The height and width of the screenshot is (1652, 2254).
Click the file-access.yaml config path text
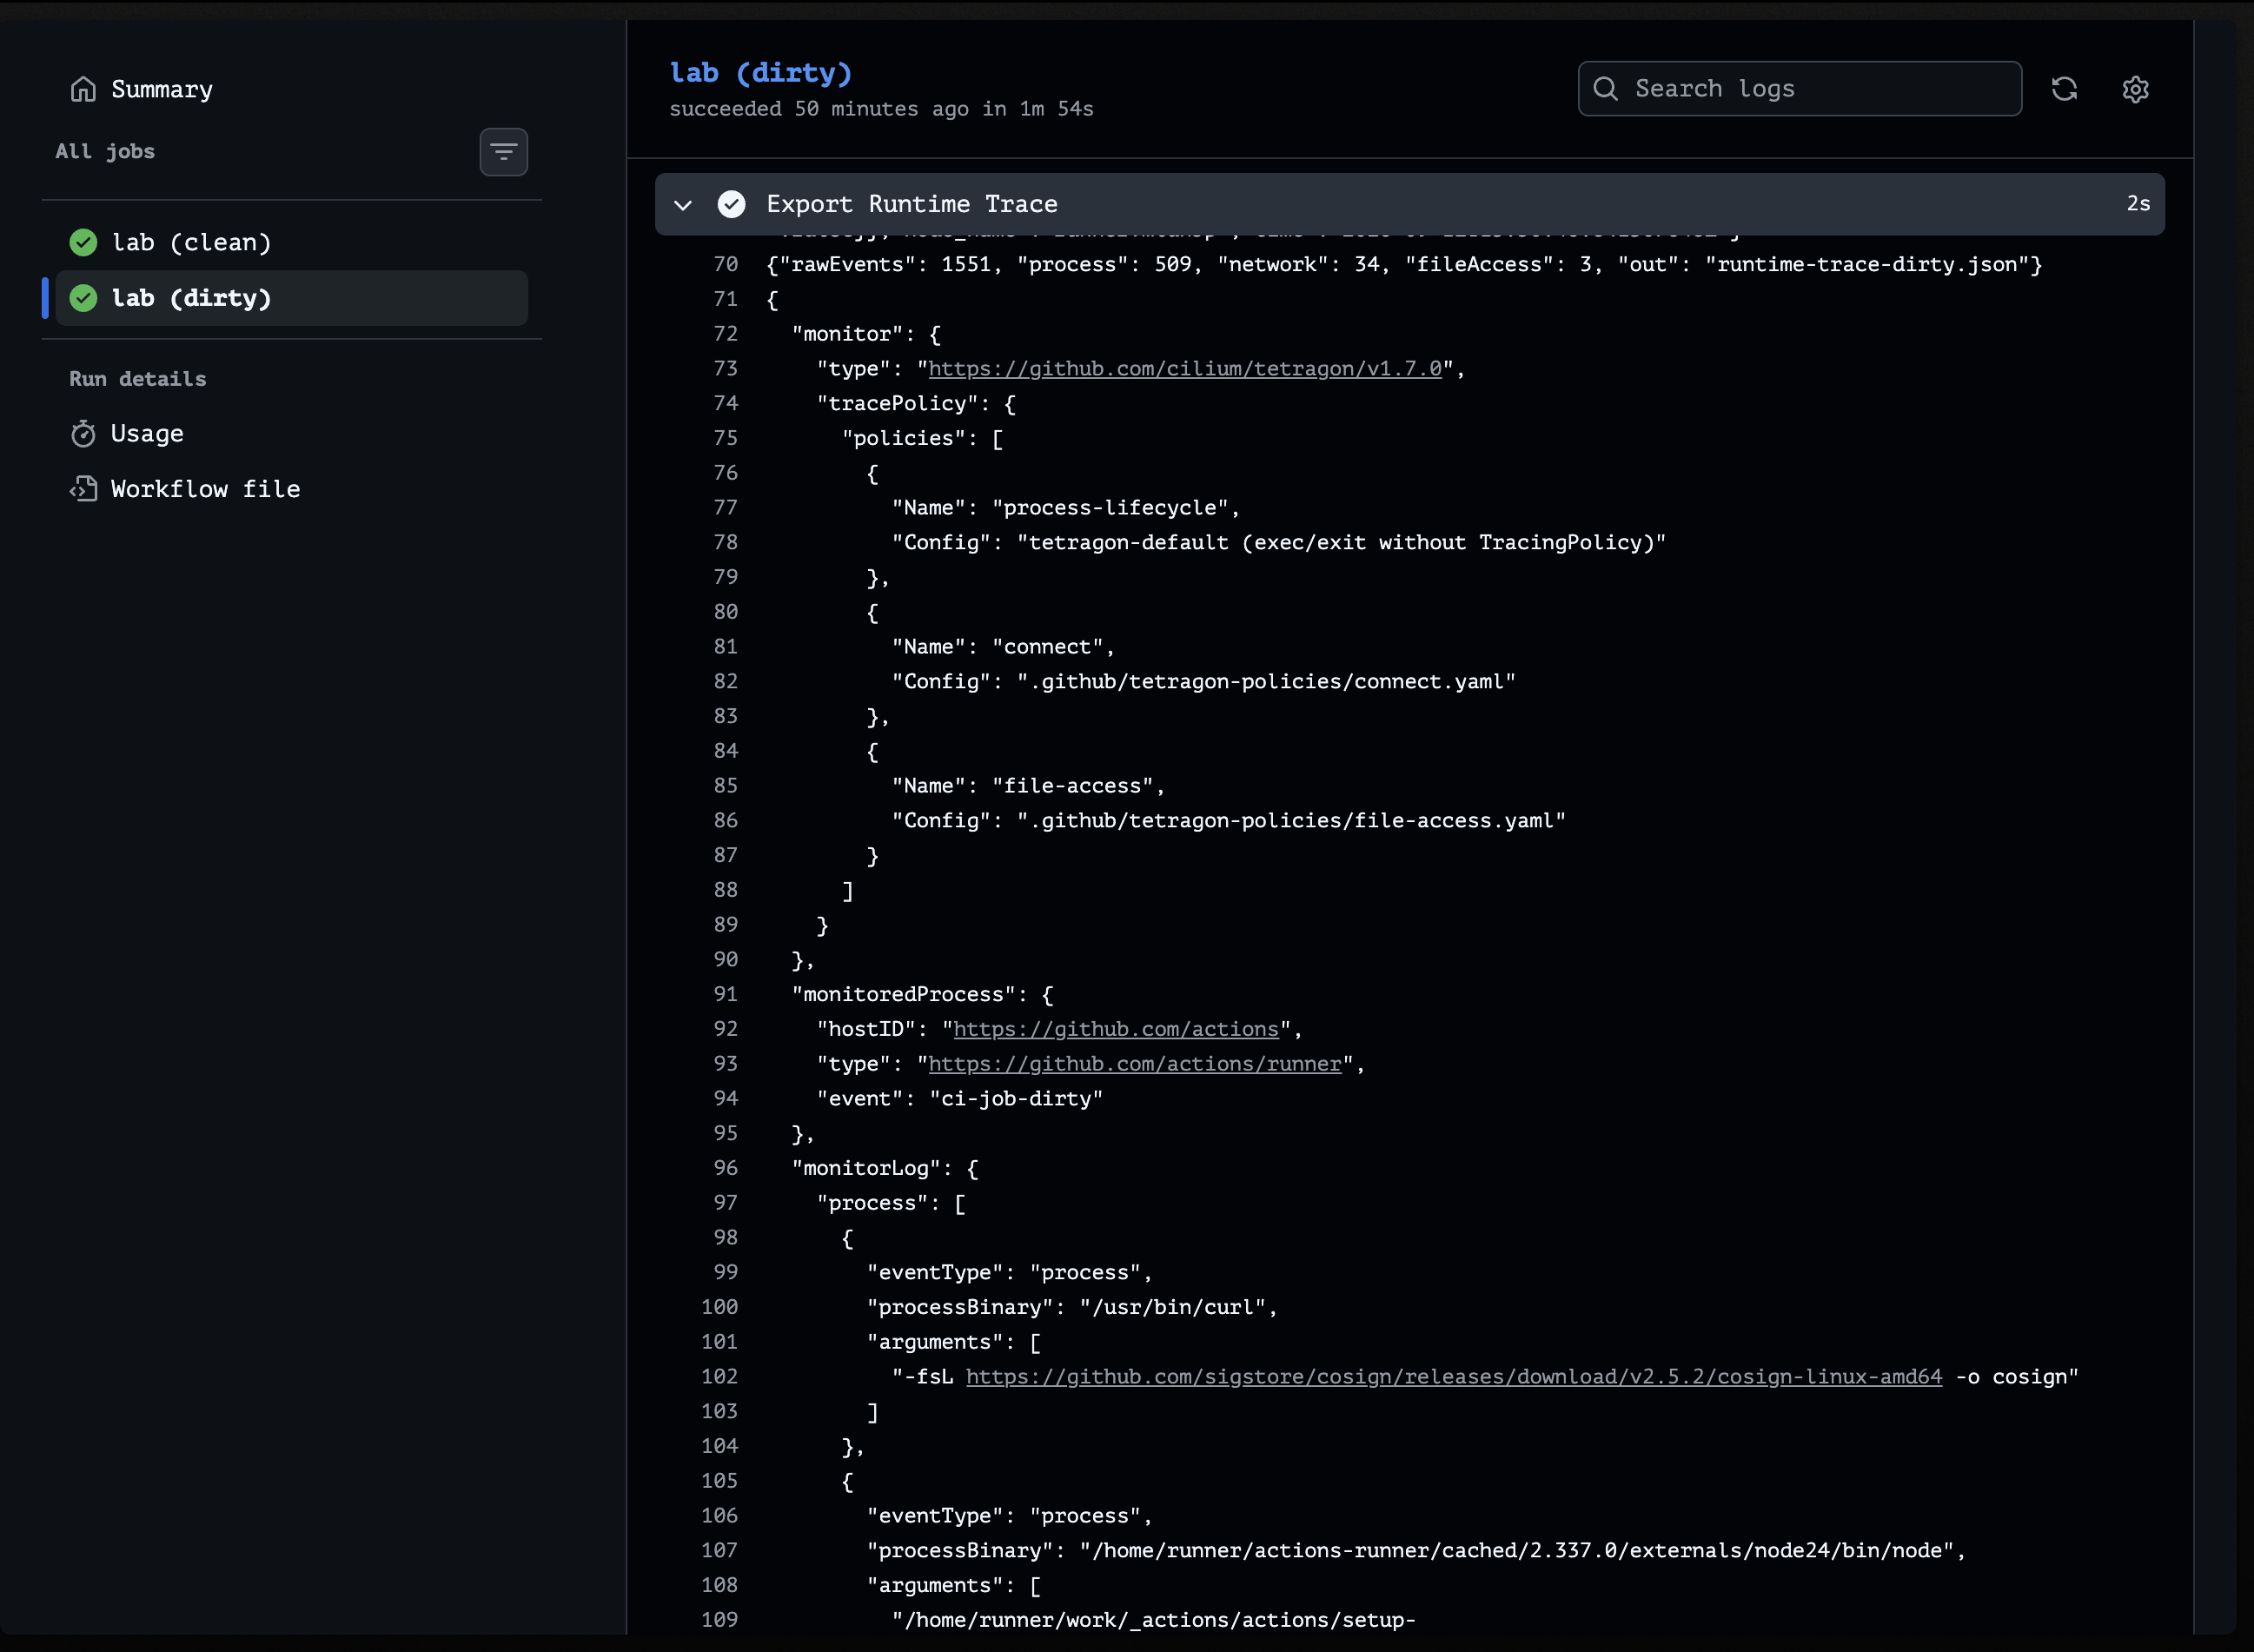[x=1292, y=821]
